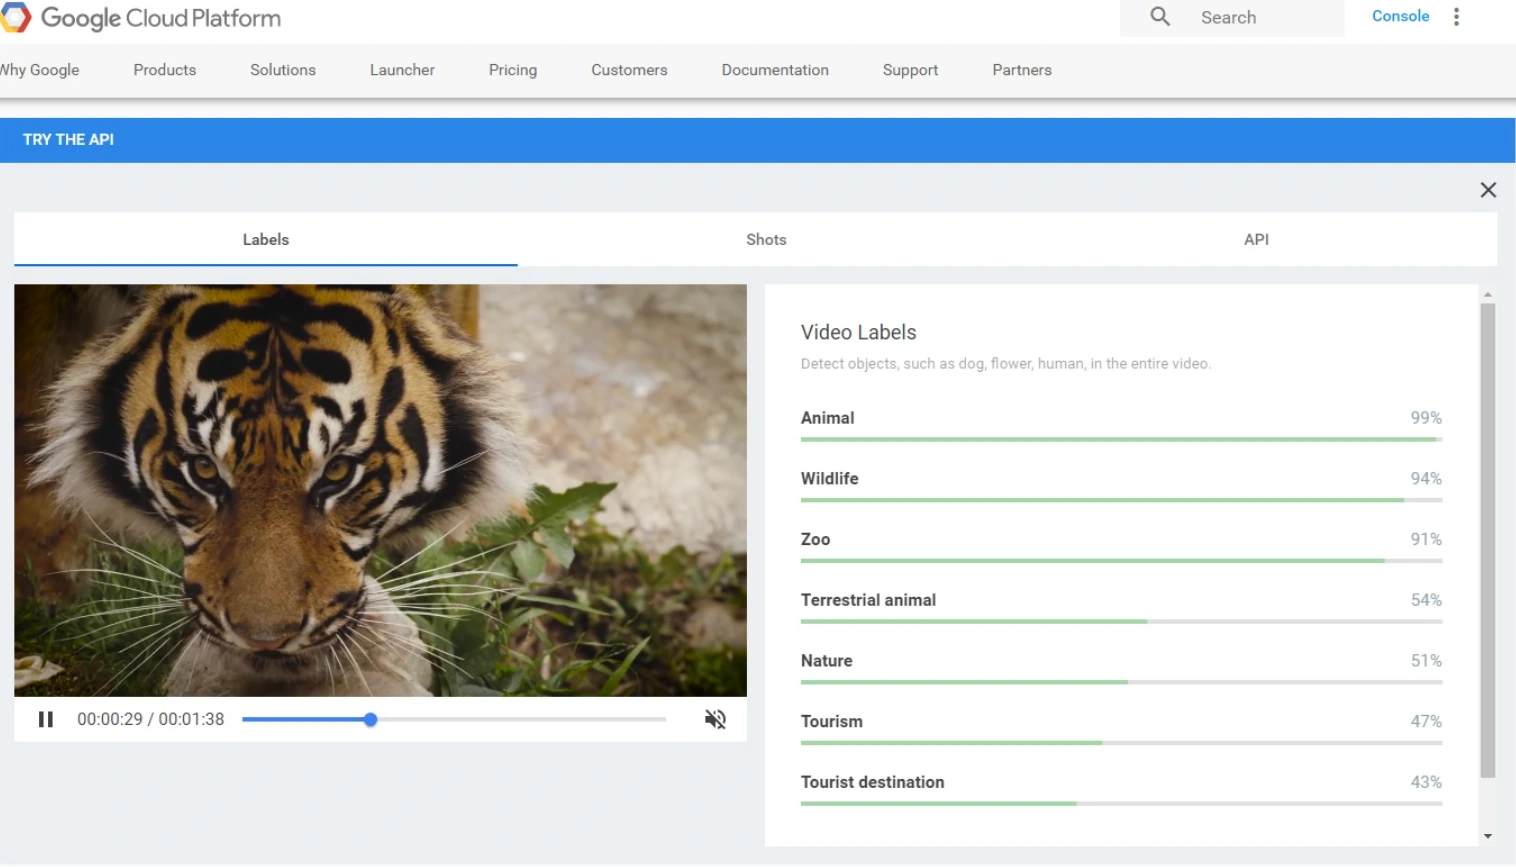Viewport: 1516px width, 867px height.
Task: Open the three-dot overflow menu
Action: [x=1456, y=17]
